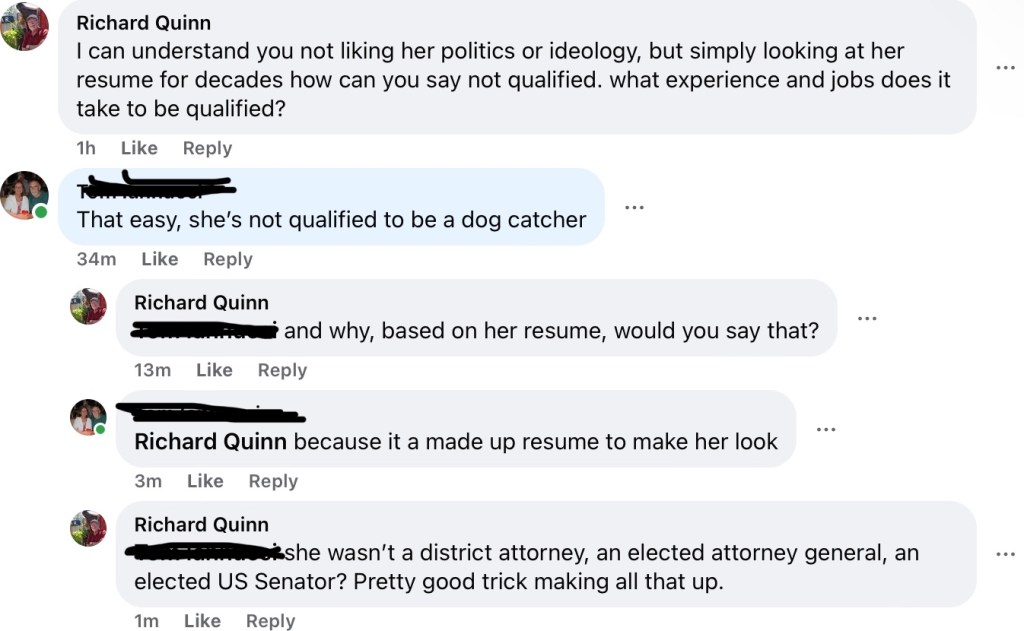Click Richard Quinn's avatar on the top comment
The height and width of the screenshot is (631, 1024).
tap(24, 27)
